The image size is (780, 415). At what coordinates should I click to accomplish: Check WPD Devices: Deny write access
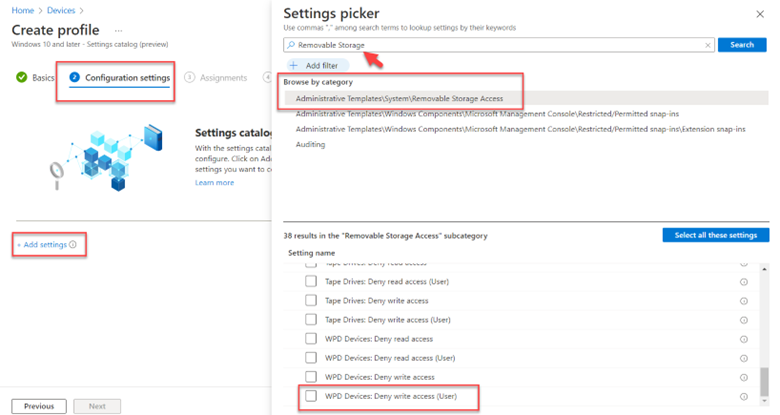point(311,377)
